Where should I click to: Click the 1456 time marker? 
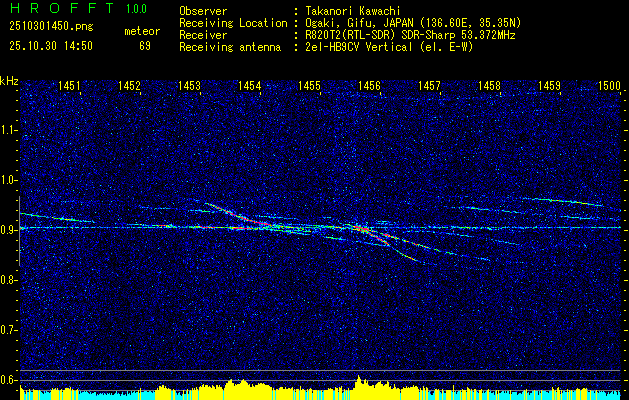click(x=369, y=85)
